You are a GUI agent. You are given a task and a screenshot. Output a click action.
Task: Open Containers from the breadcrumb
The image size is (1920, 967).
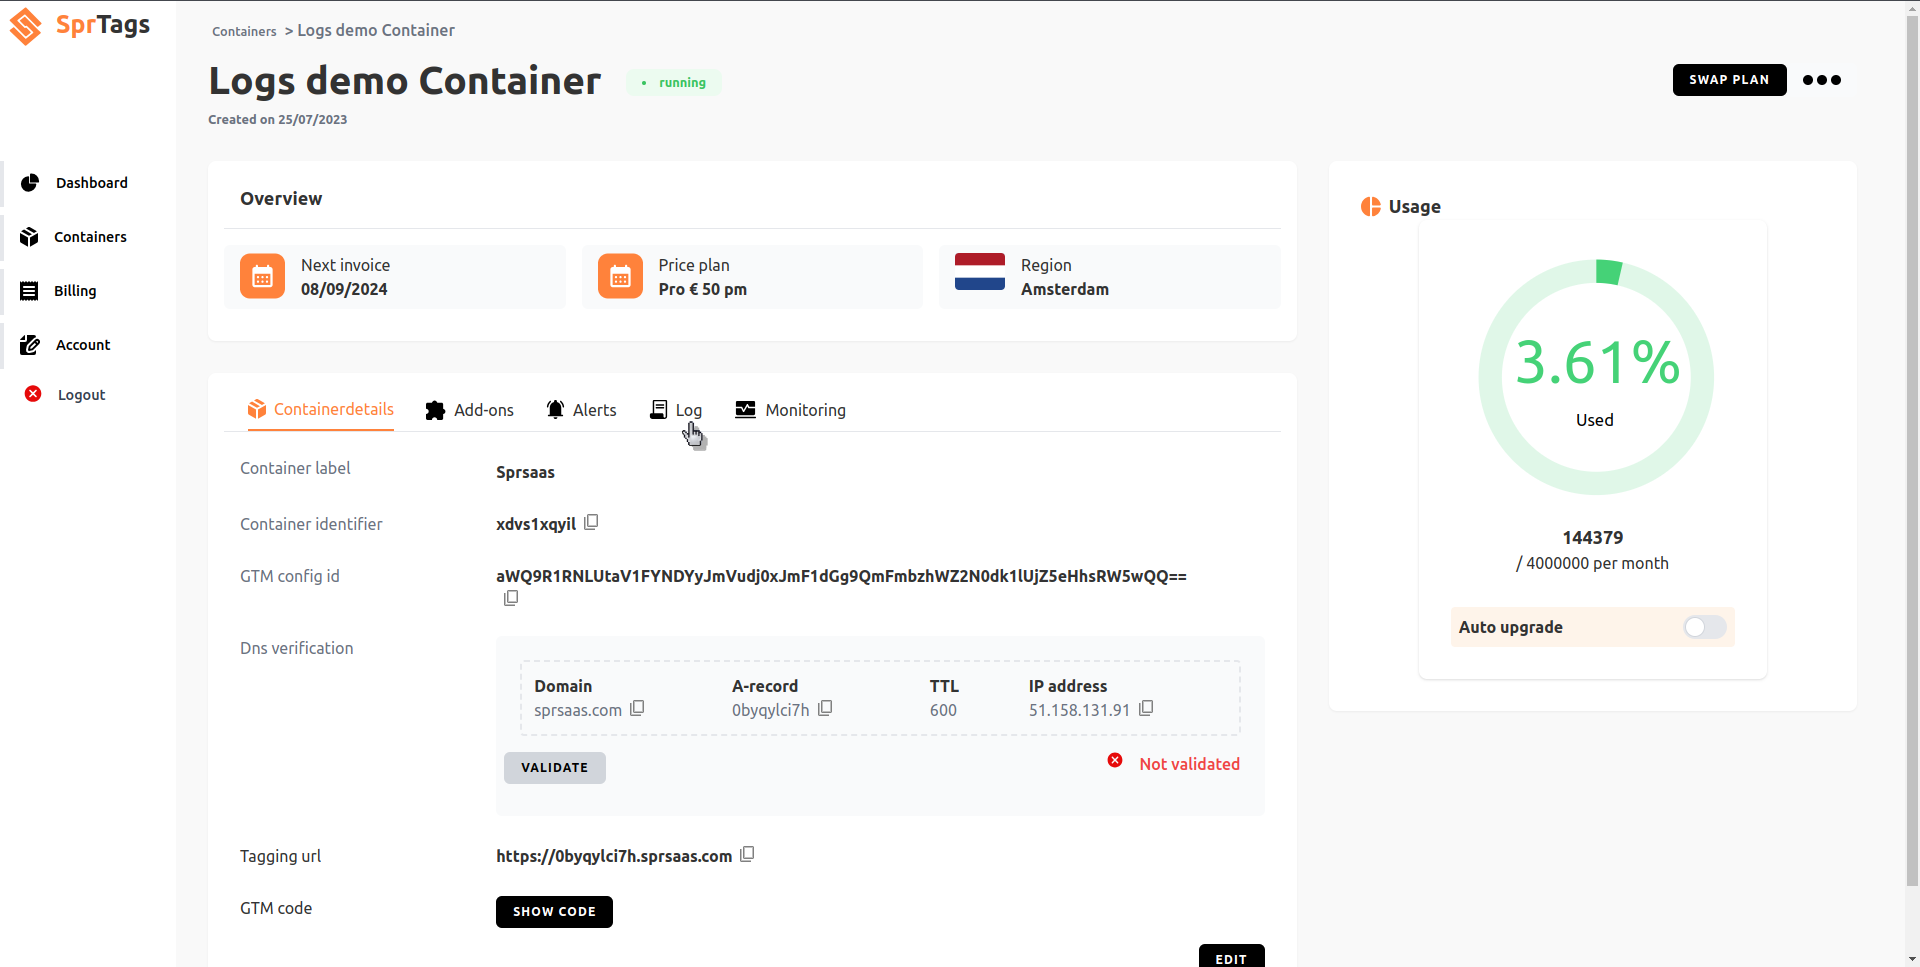[x=244, y=31]
